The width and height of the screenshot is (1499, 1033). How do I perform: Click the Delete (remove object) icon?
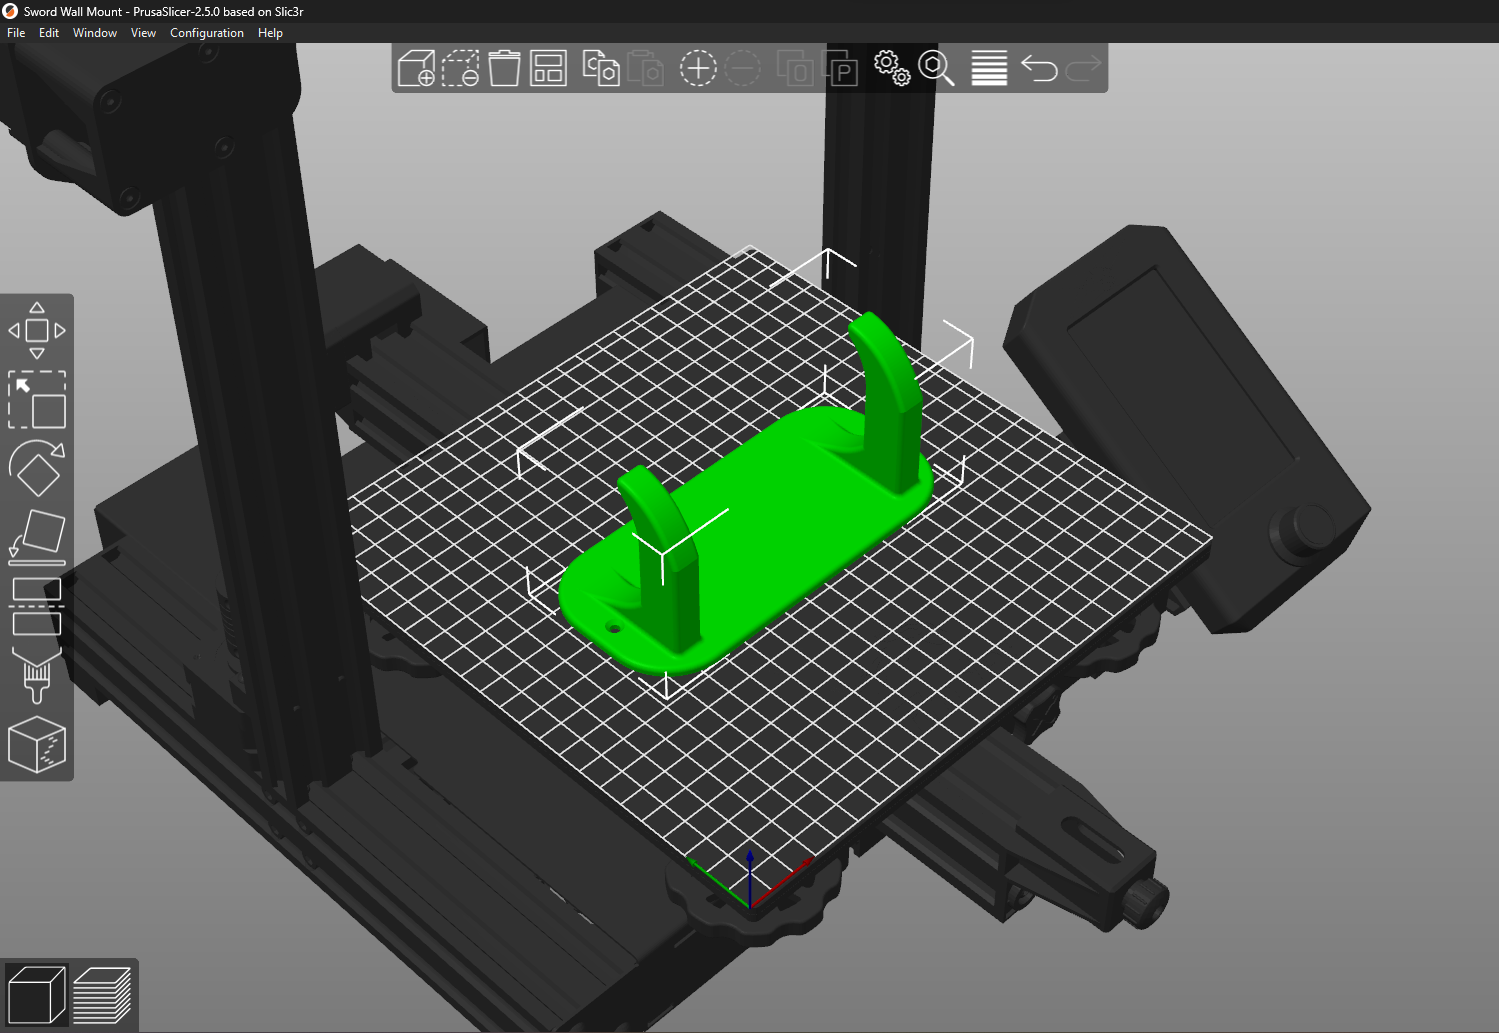(460, 68)
